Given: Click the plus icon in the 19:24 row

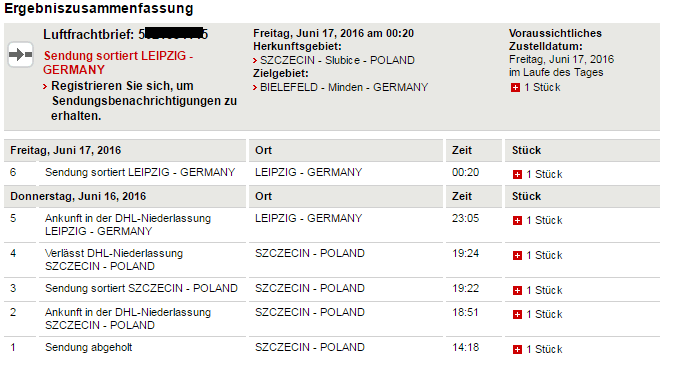Looking at the screenshot, I should click(517, 256).
